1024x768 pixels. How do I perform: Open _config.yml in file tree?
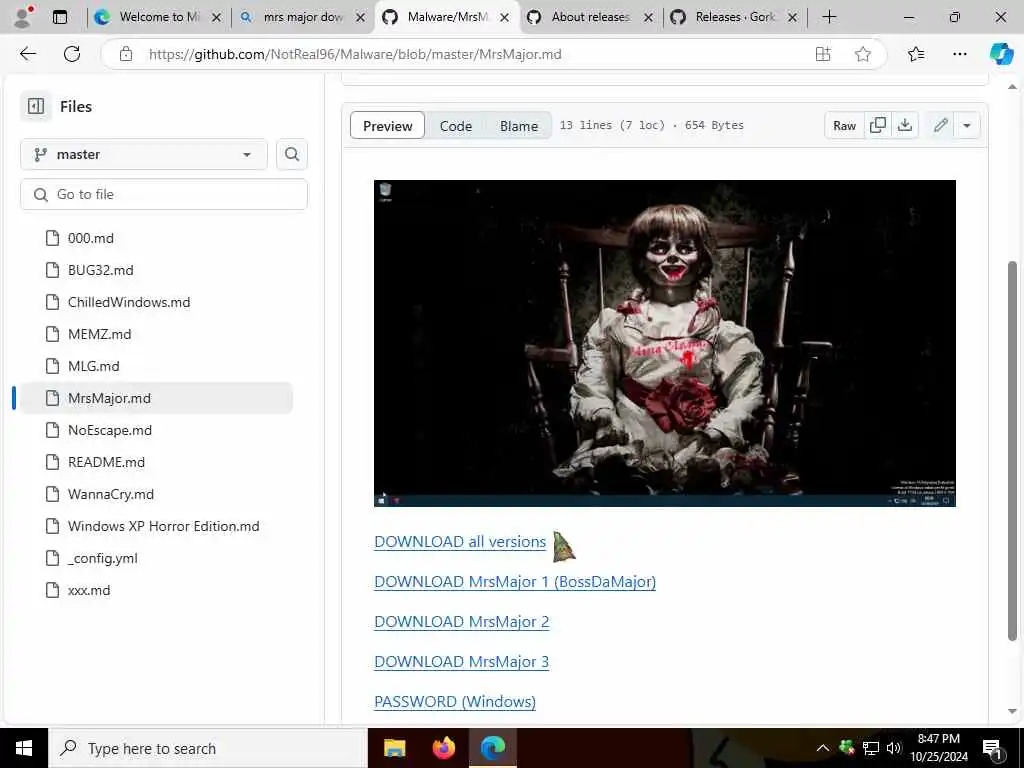(103, 558)
